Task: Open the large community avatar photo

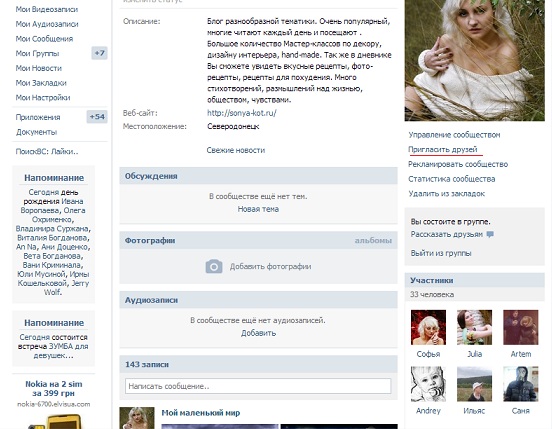Action: click(475, 60)
